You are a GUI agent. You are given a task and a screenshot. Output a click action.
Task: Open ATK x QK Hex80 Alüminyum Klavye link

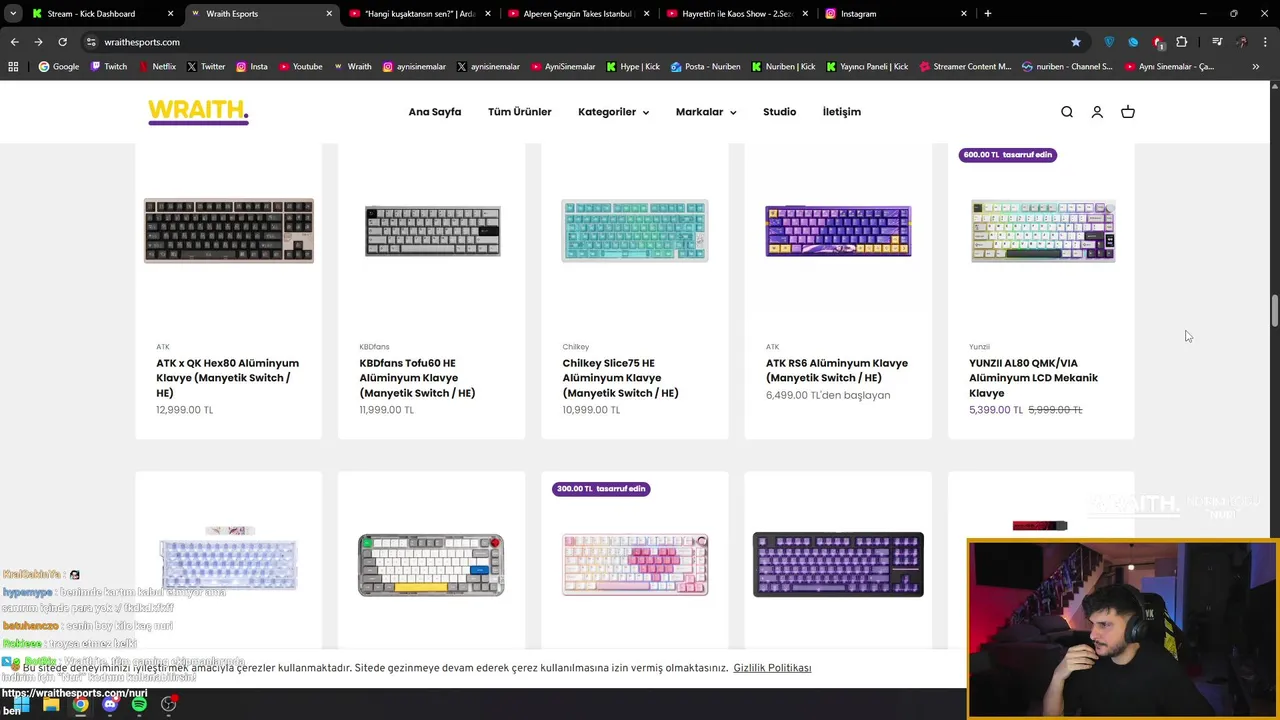227,378
